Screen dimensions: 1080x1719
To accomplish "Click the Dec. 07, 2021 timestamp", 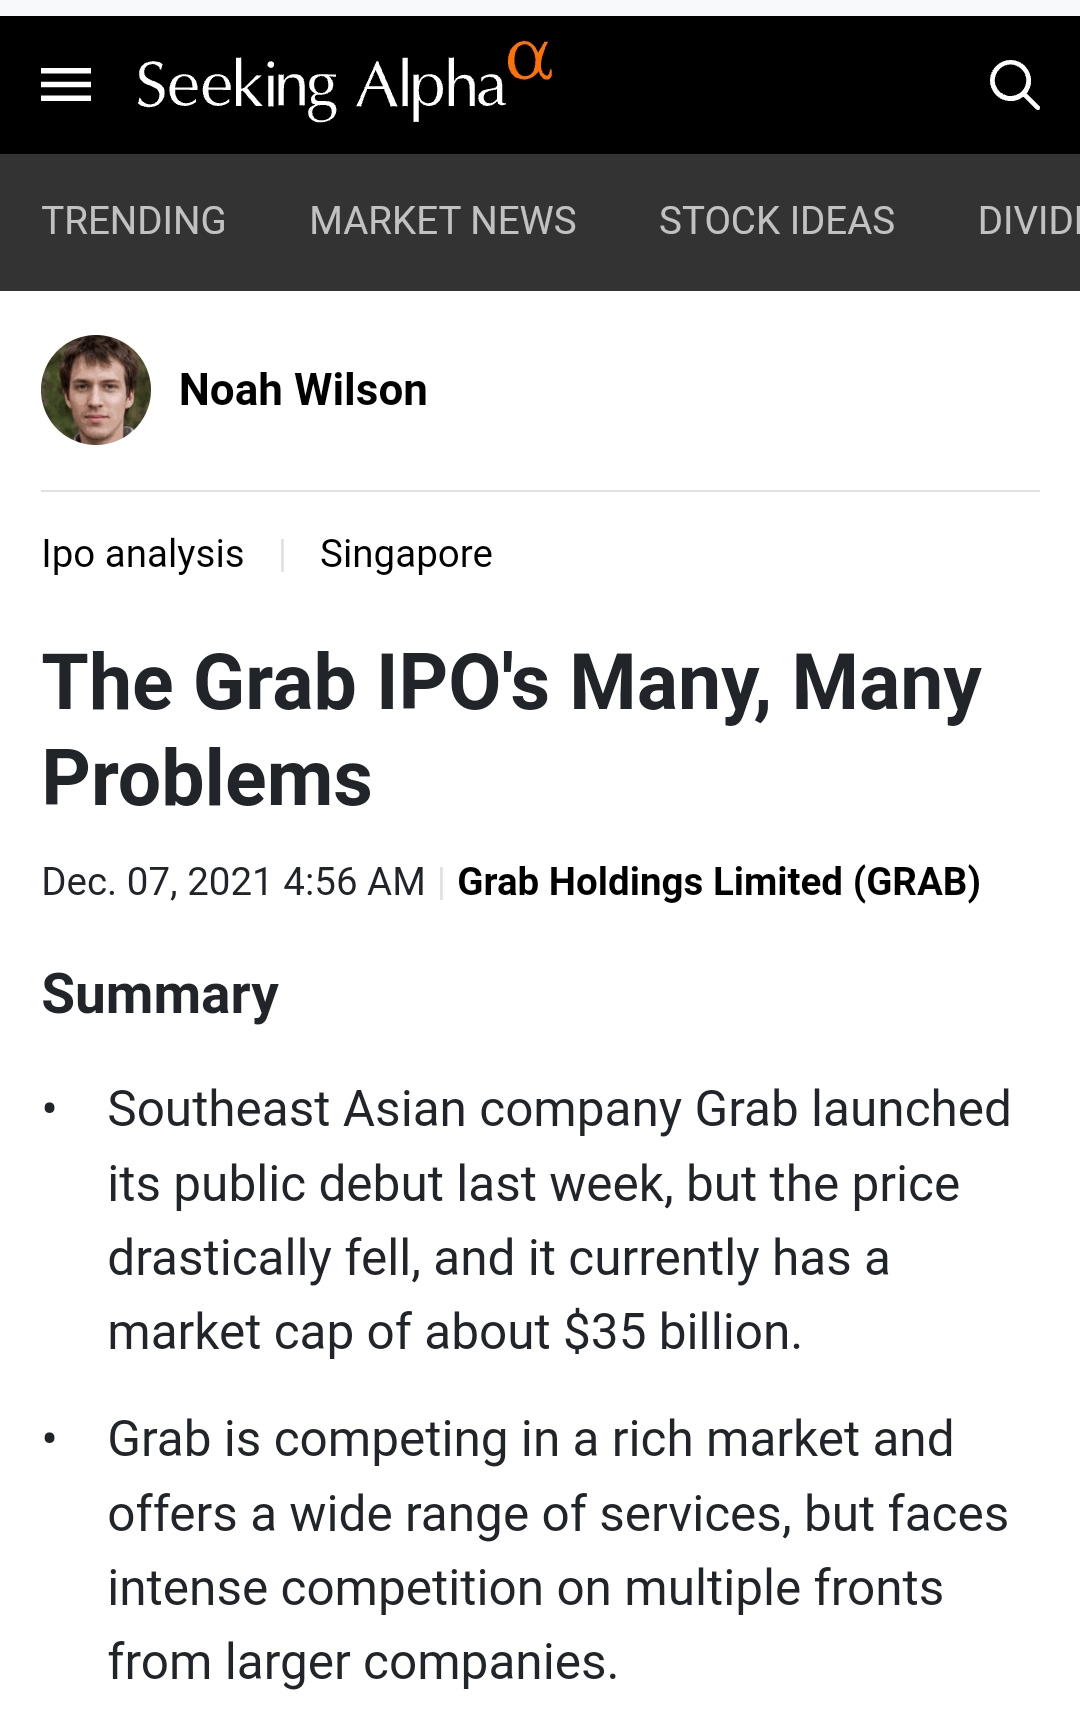I will 233,882.
